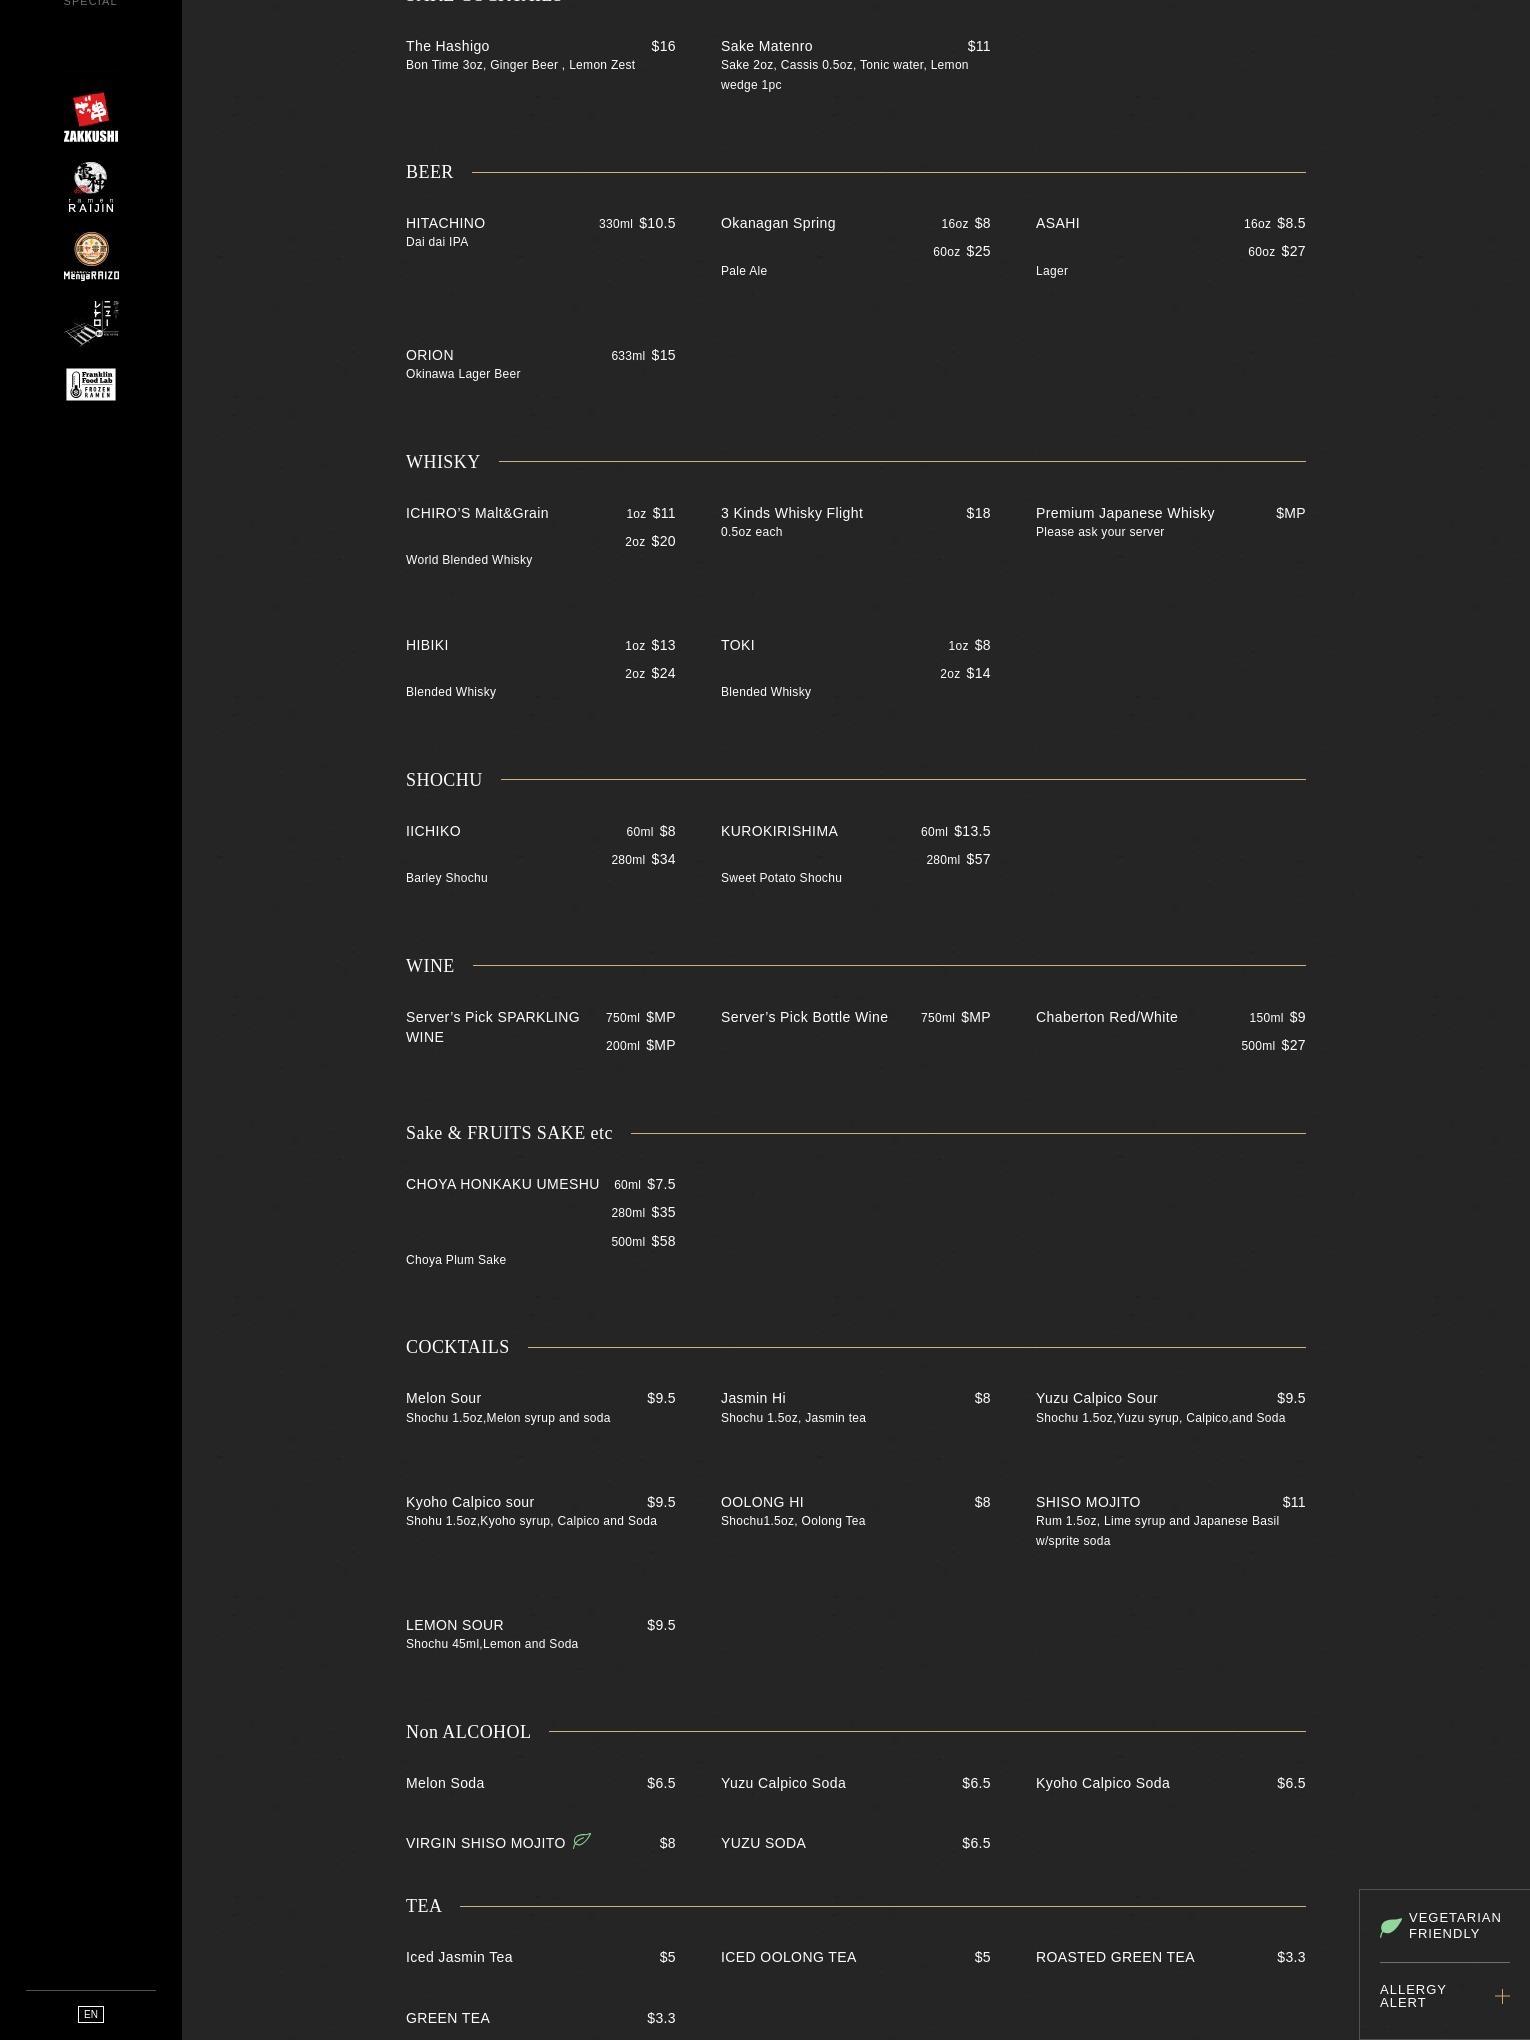Click the WHISKY section heading
This screenshot has width=1530, height=2040.
(443, 462)
